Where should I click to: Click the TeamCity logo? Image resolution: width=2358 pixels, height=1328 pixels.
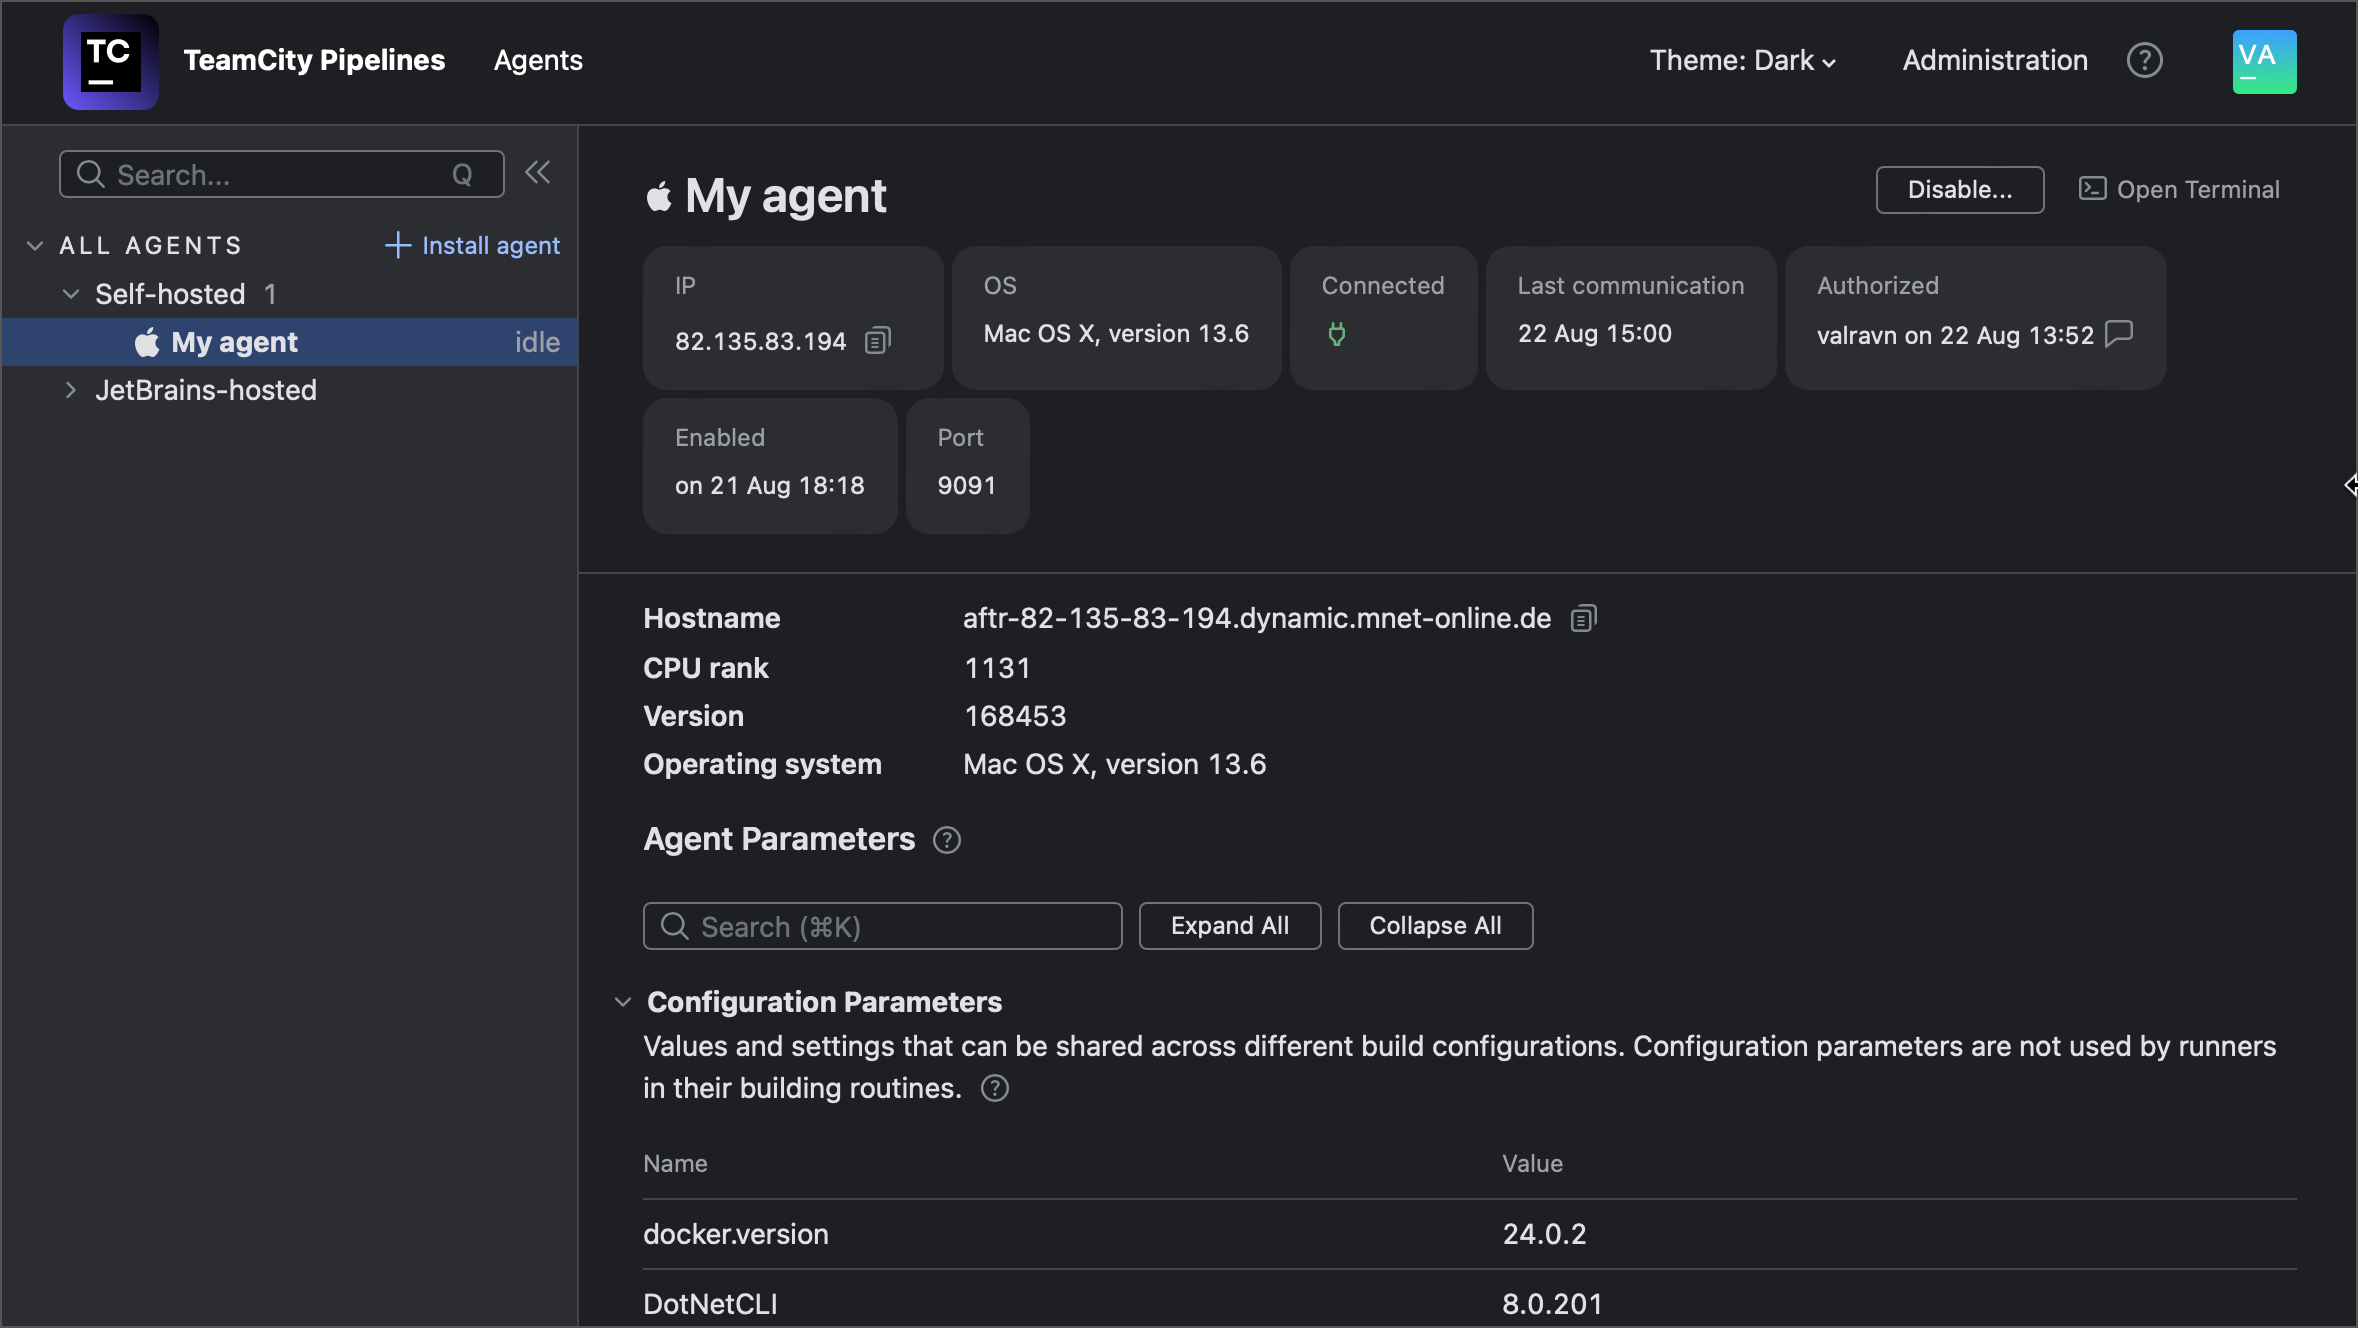pyautogui.click(x=110, y=61)
